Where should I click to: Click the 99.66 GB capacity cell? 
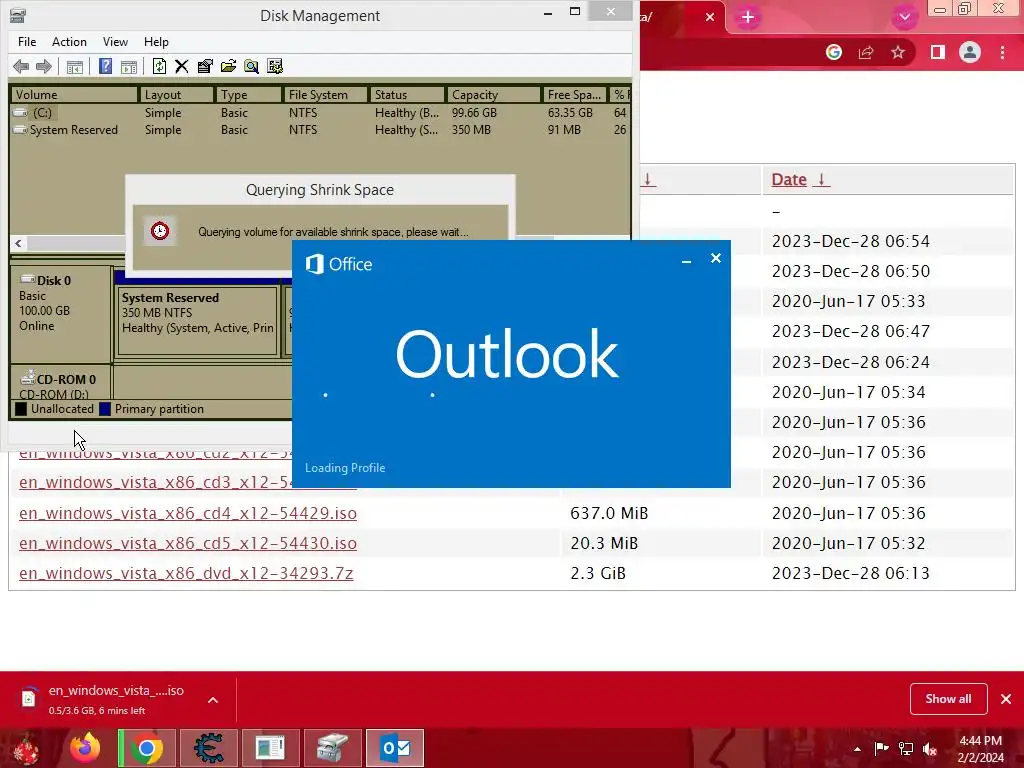(474, 113)
